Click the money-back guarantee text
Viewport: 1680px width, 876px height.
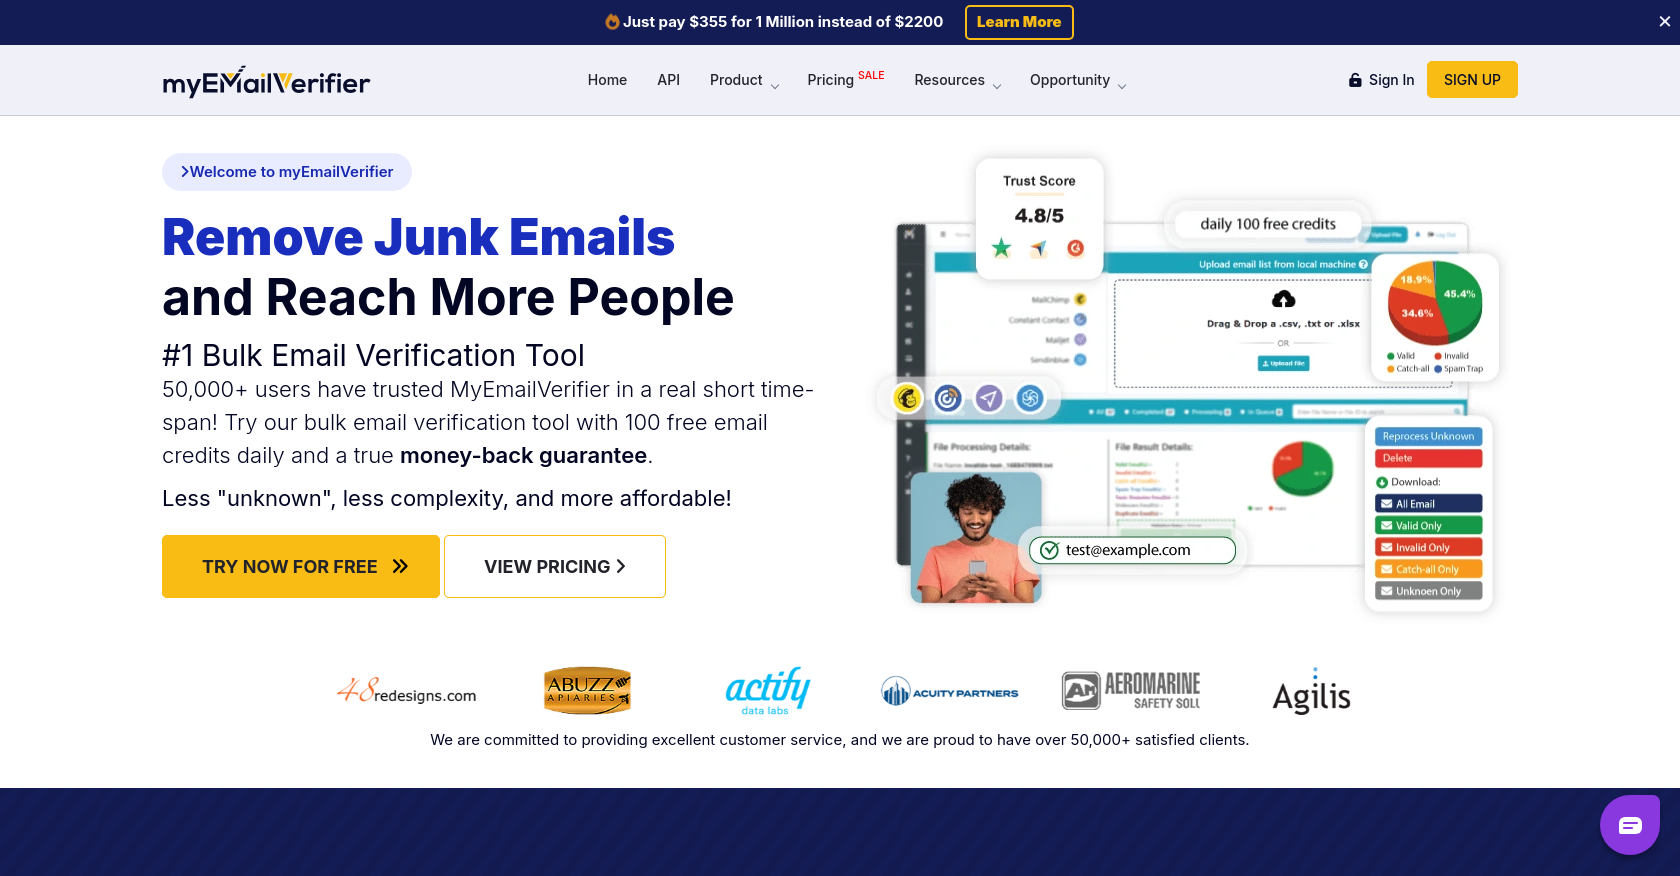point(523,456)
